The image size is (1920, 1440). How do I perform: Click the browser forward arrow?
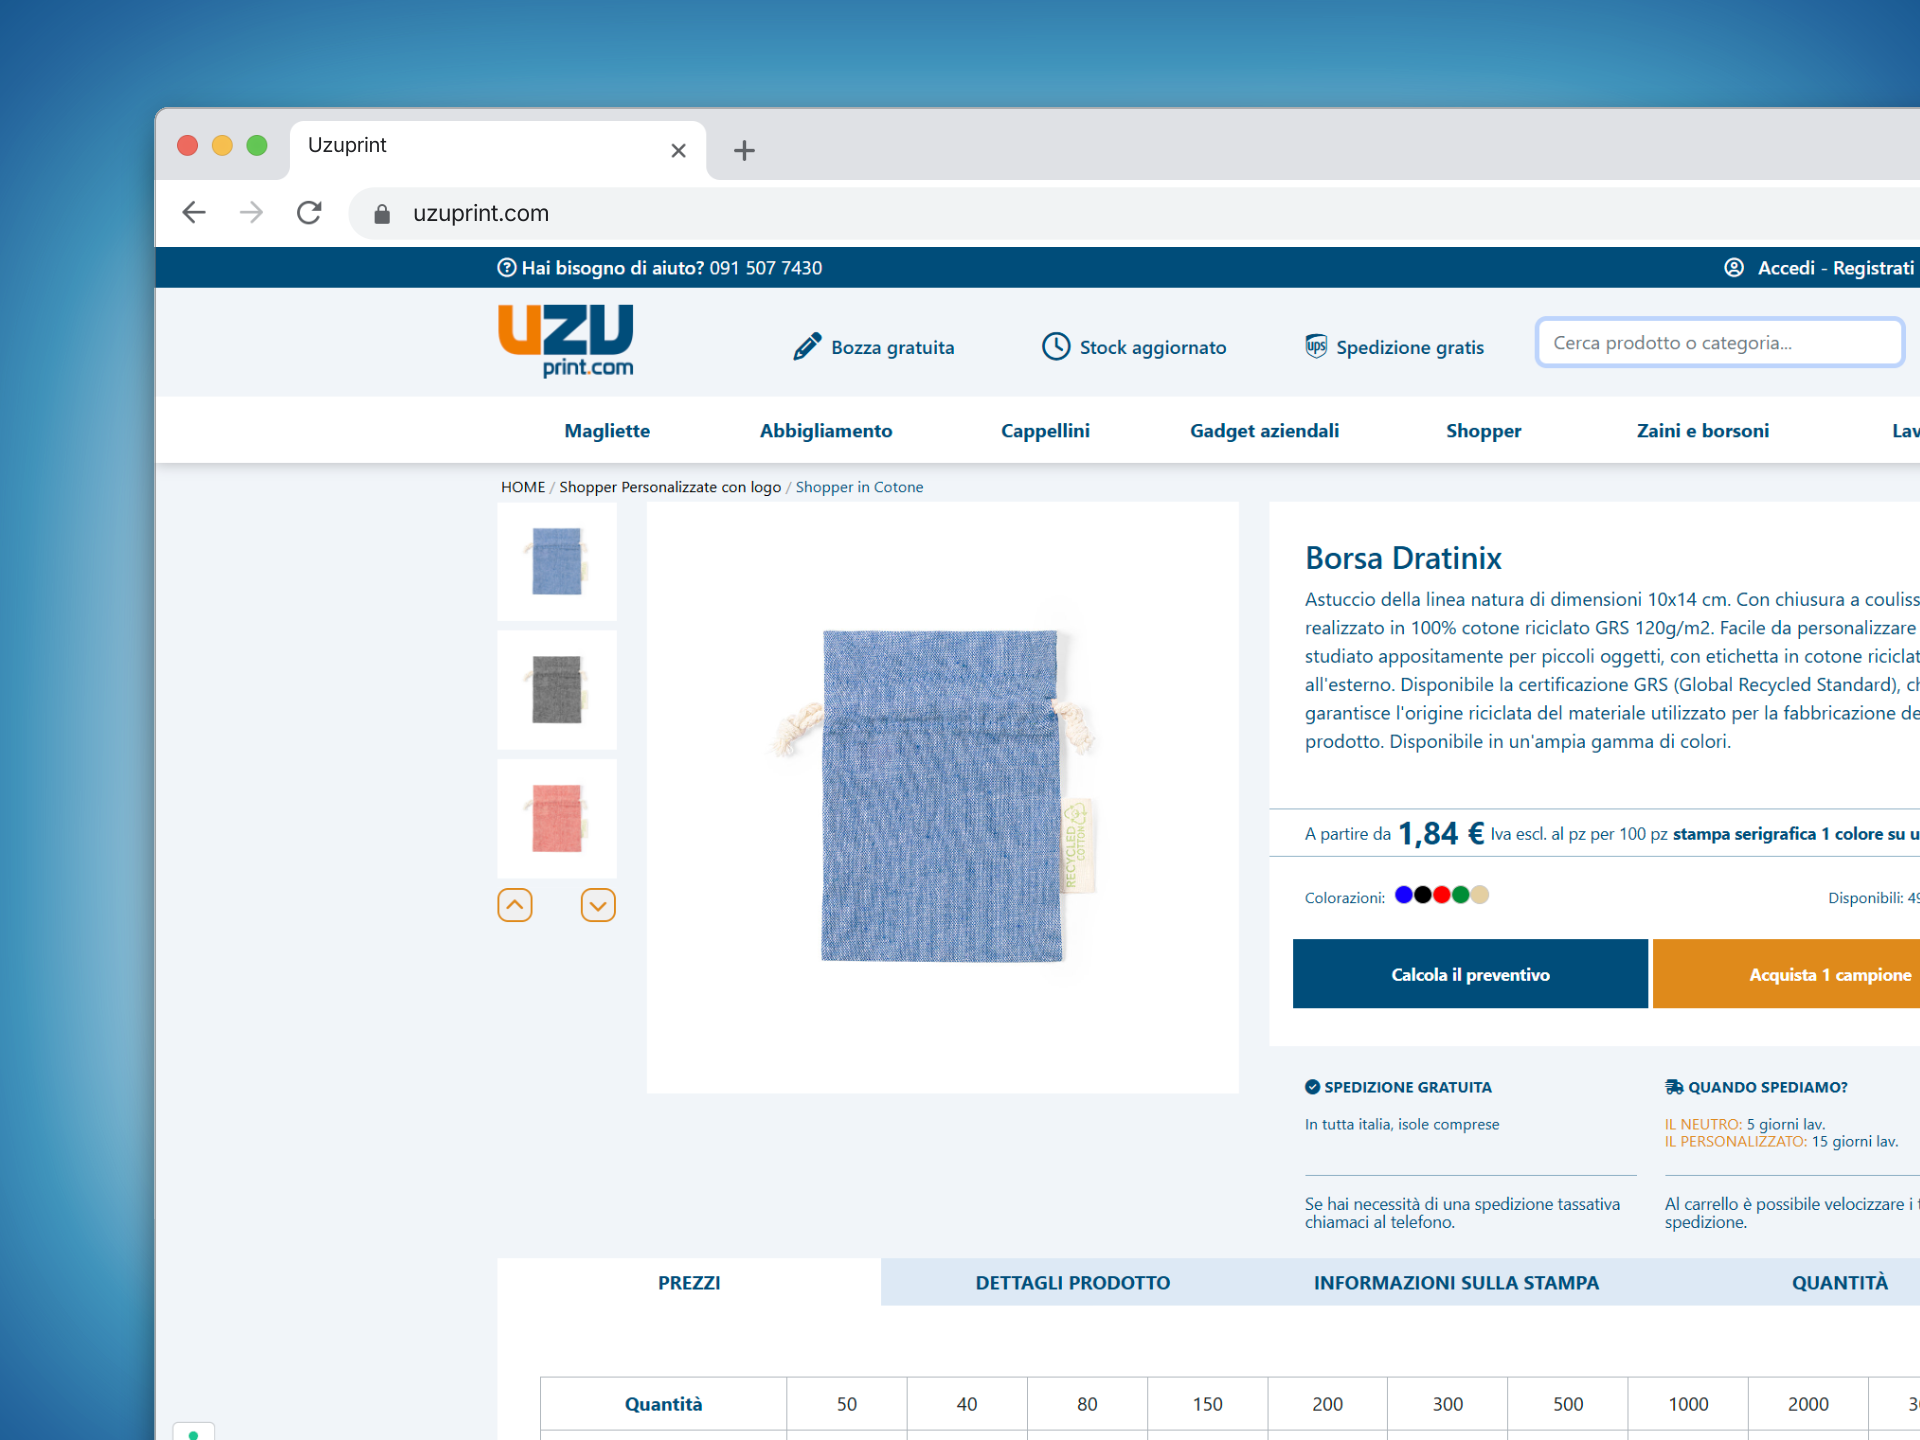[x=251, y=212]
